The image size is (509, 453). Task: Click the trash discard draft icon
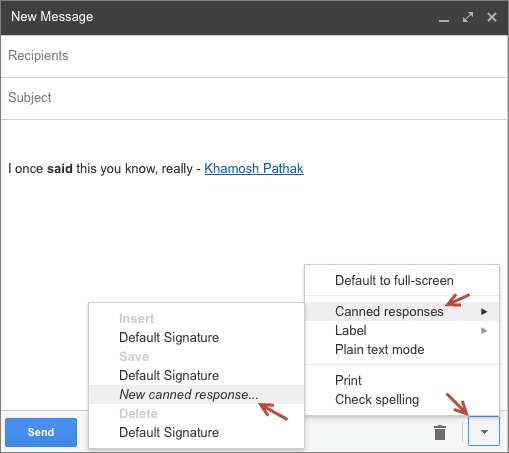(440, 432)
